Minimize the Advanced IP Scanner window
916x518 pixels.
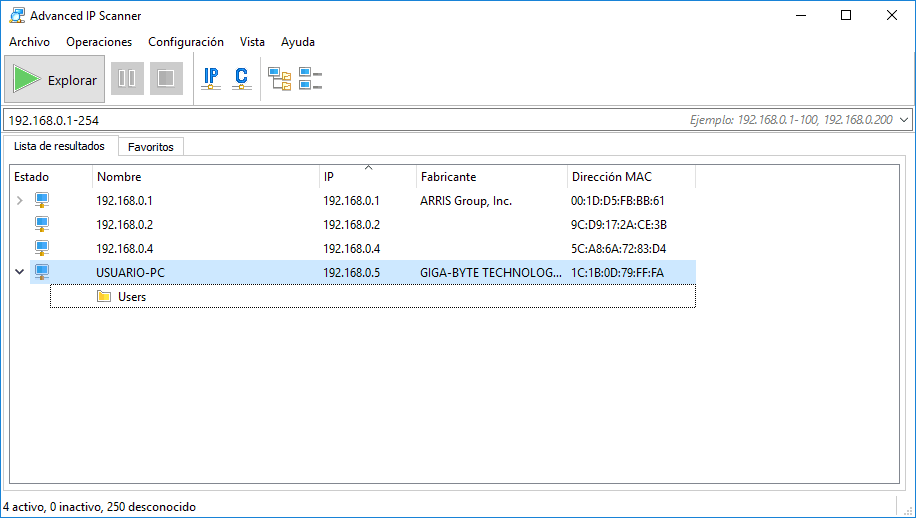coord(800,16)
